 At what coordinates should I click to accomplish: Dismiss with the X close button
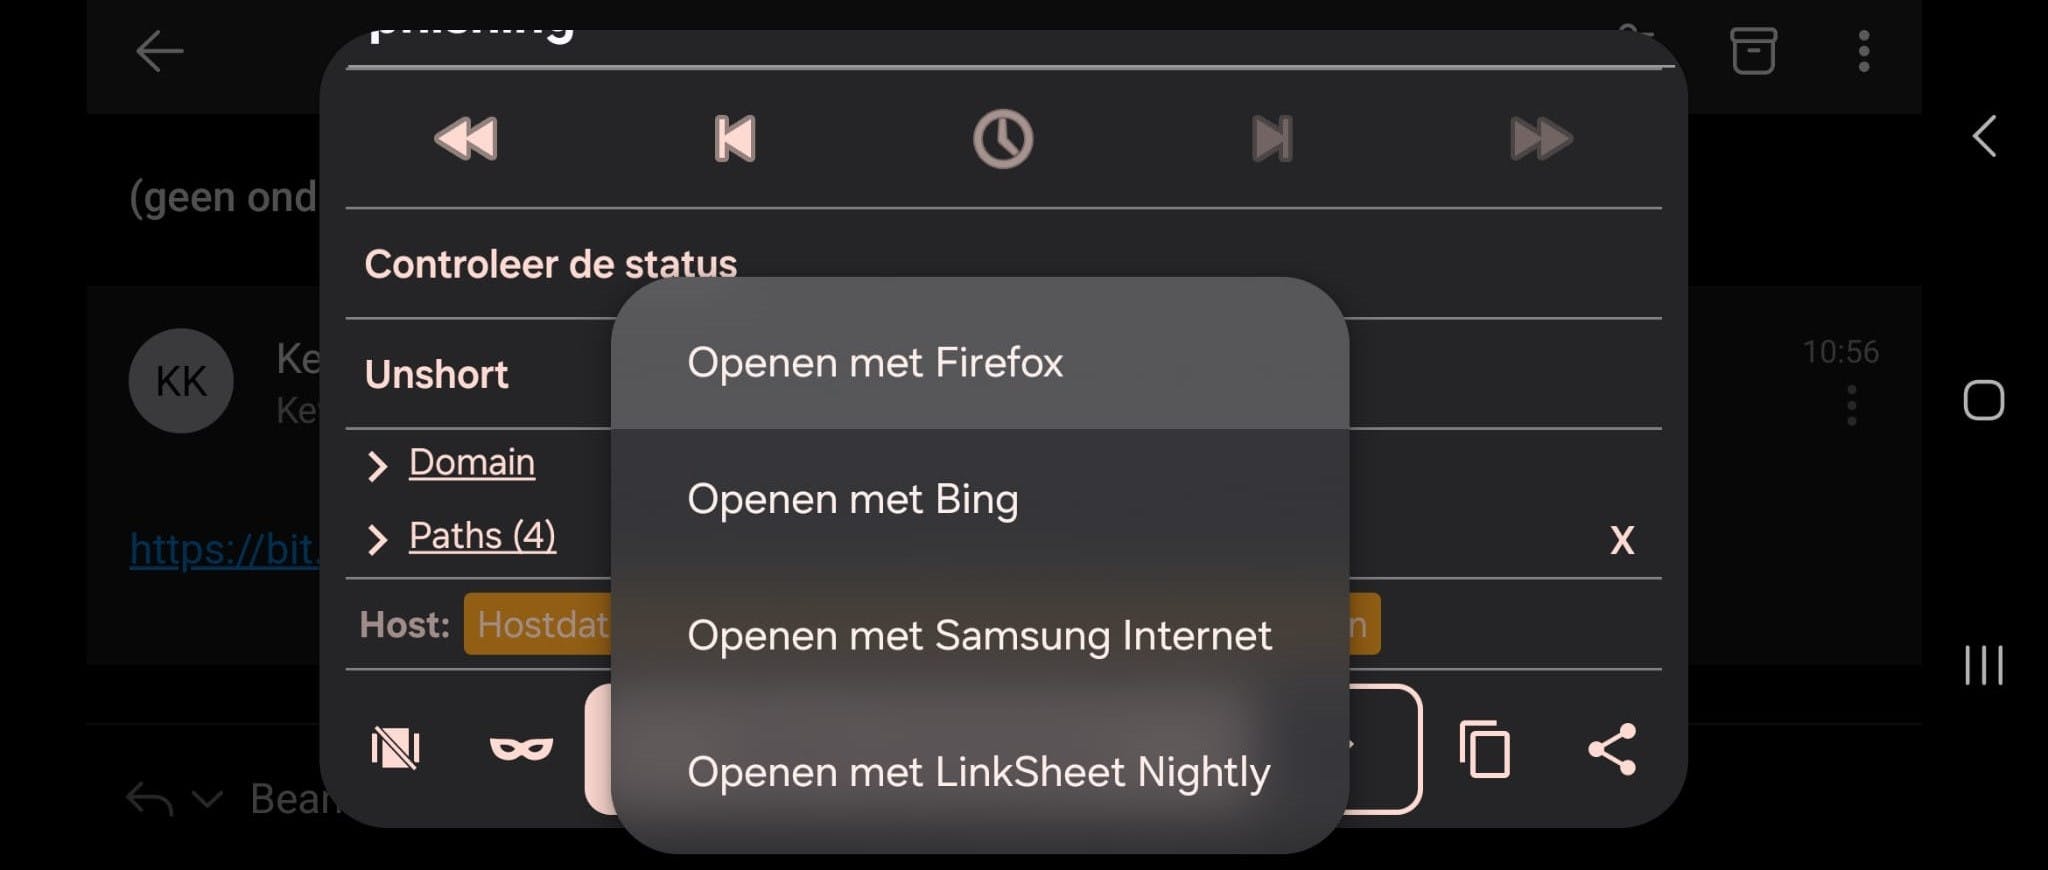pos(1622,541)
